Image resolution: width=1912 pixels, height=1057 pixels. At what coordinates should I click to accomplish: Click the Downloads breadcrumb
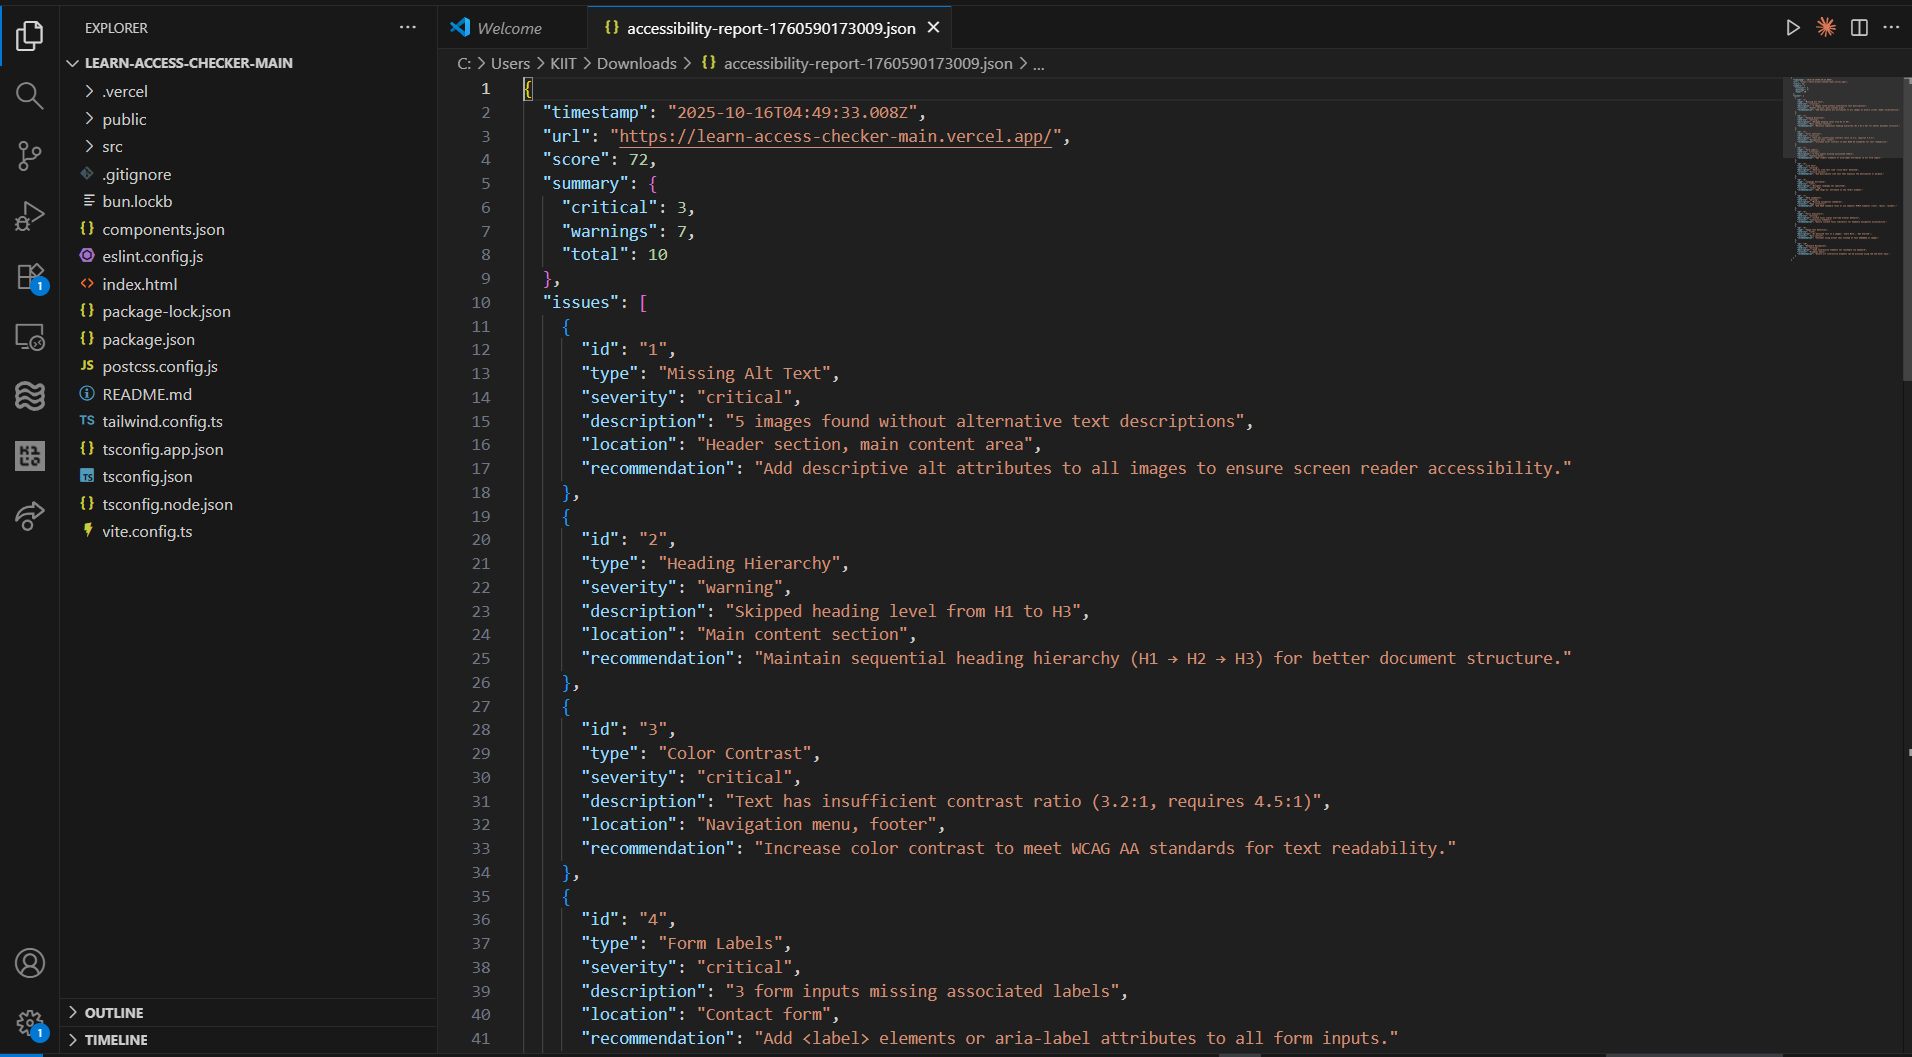pyautogui.click(x=637, y=63)
